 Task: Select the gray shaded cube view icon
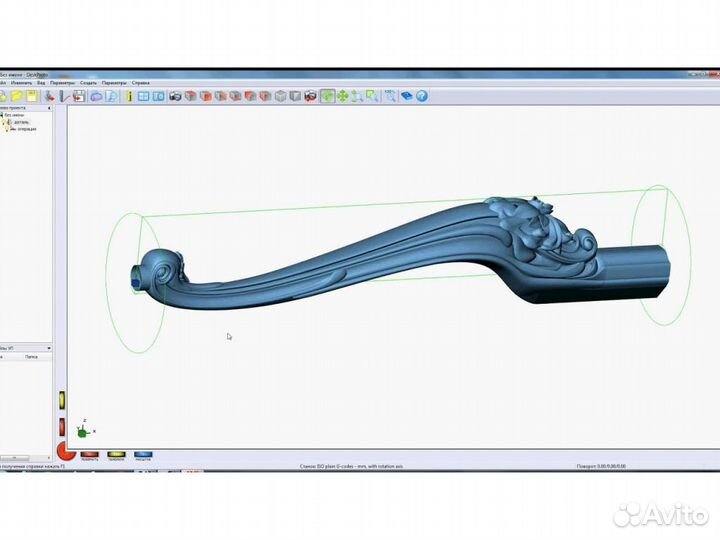point(281,96)
